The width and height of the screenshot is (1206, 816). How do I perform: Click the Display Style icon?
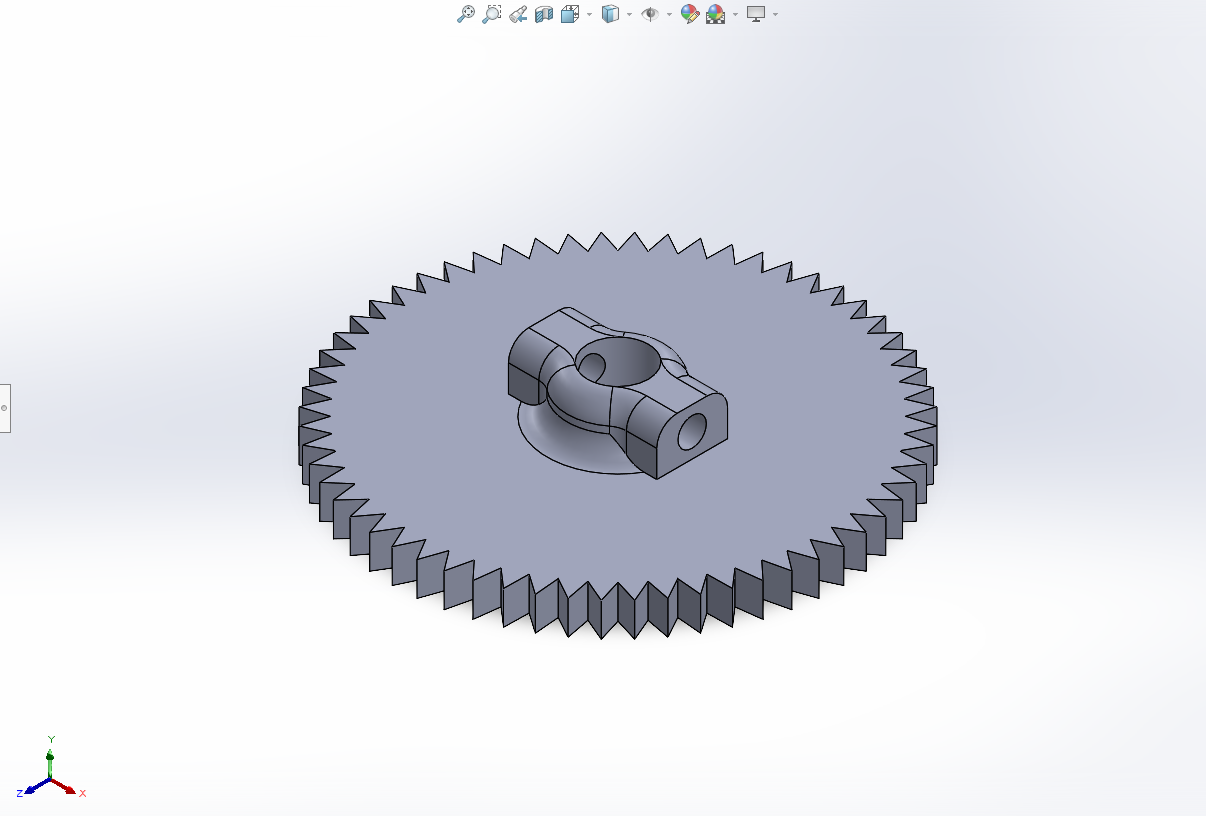(x=610, y=14)
